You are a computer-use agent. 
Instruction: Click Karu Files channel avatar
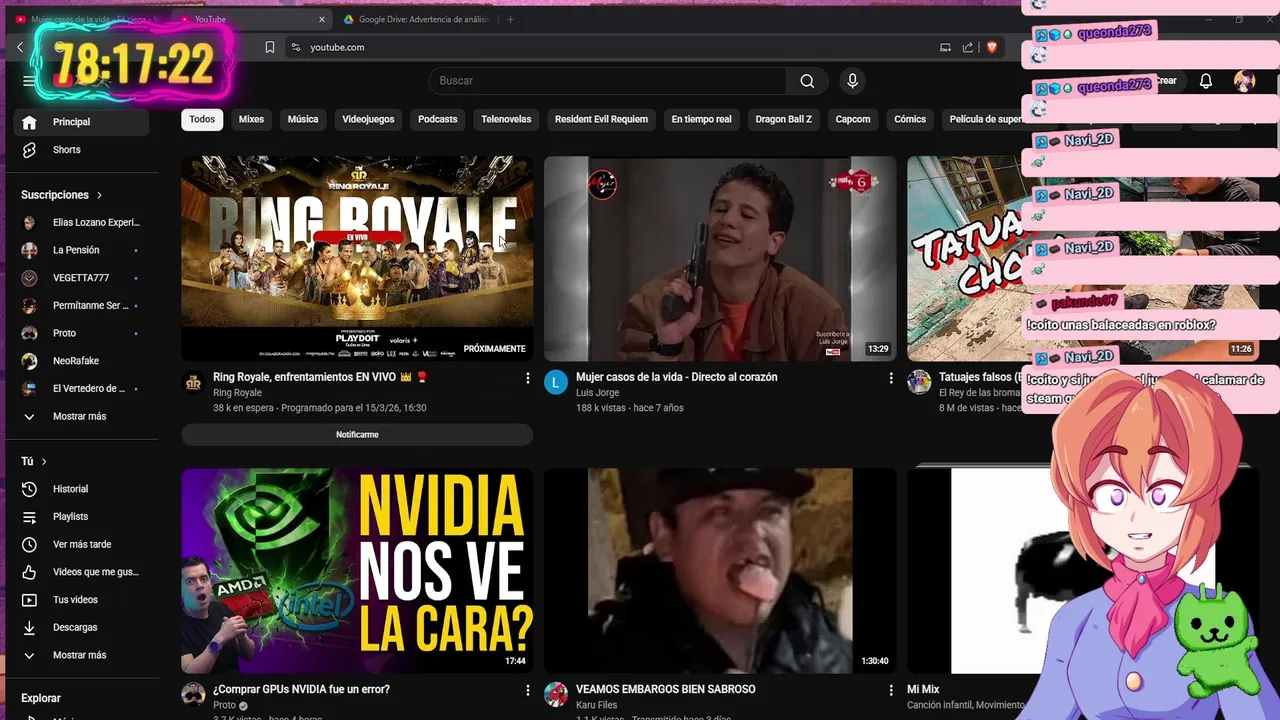coord(556,694)
